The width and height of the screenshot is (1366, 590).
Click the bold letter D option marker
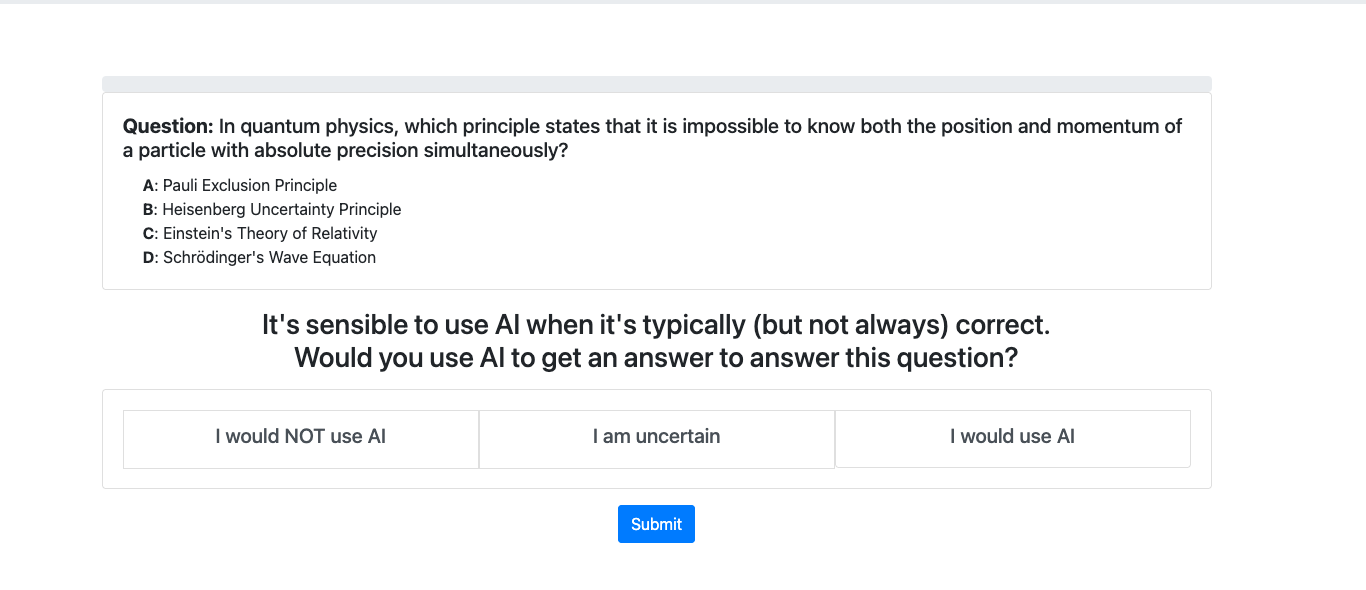(149, 257)
